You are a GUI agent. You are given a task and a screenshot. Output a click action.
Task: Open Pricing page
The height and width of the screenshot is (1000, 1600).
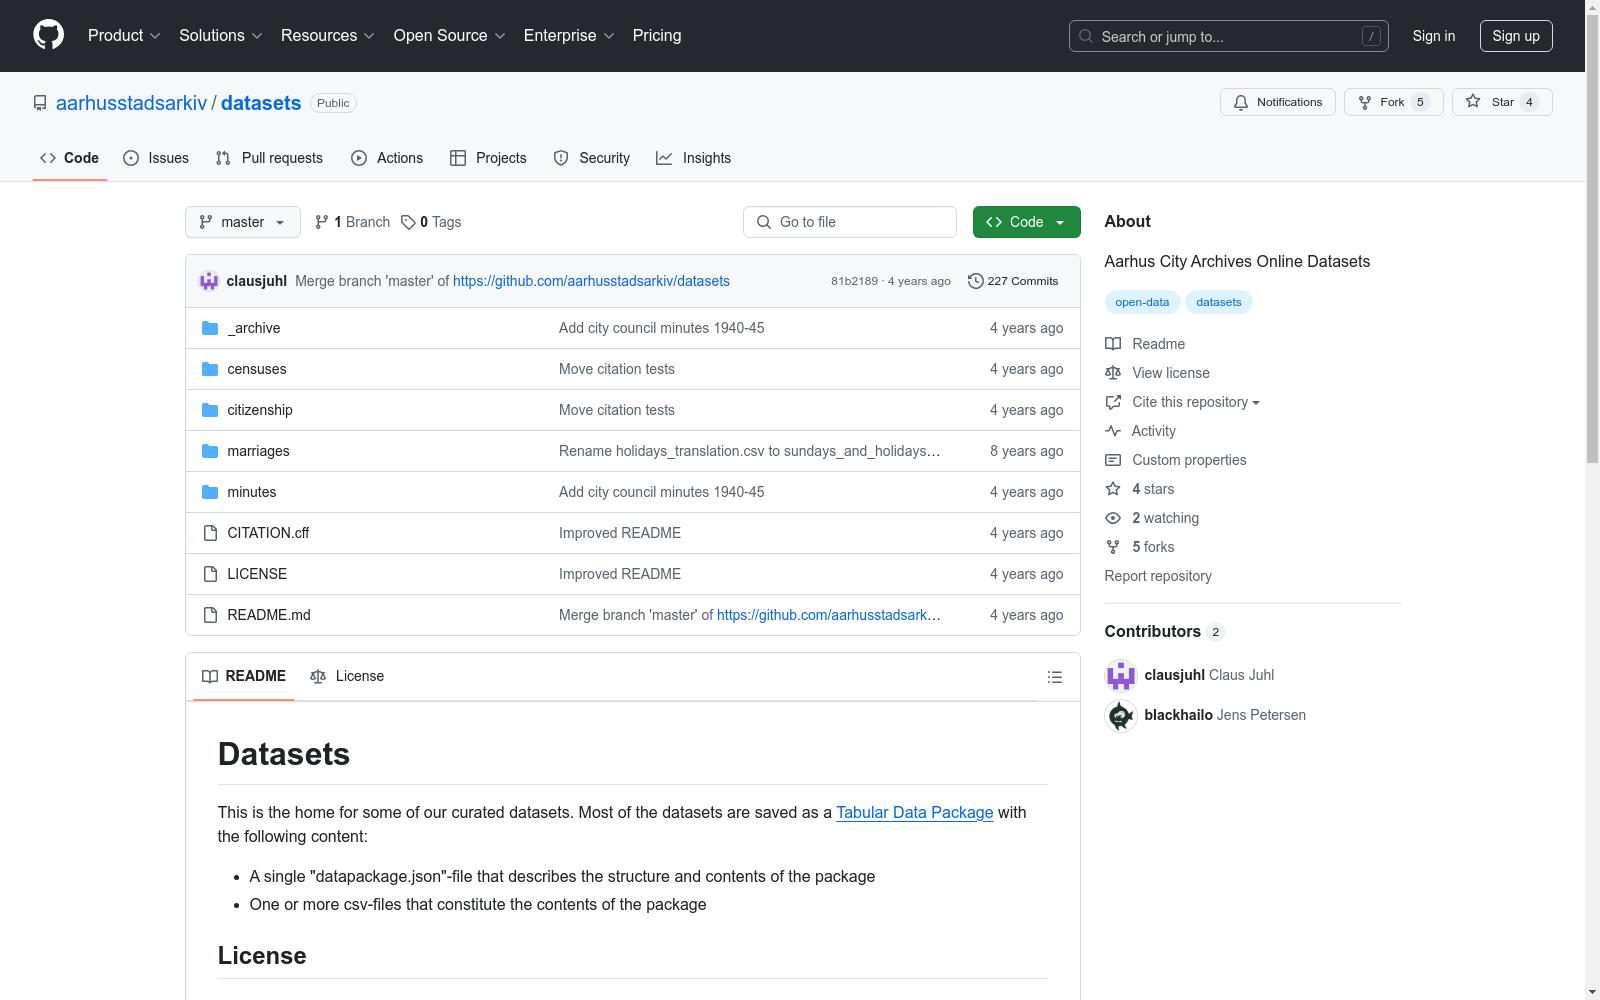(x=657, y=36)
